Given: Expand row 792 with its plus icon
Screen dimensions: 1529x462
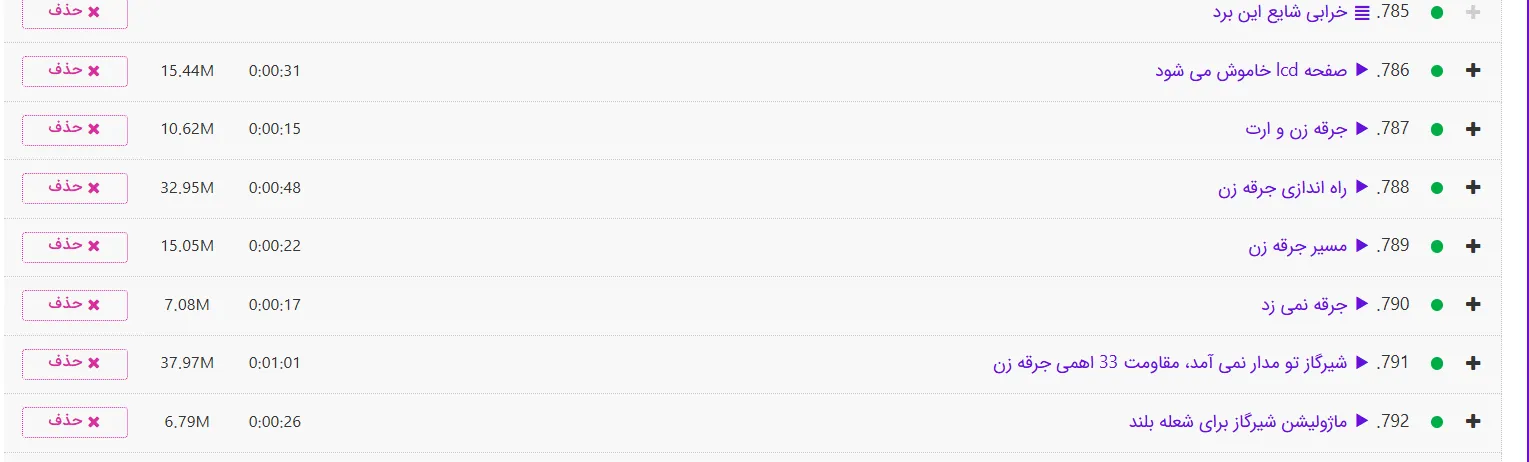Looking at the screenshot, I should [1472, 422].
